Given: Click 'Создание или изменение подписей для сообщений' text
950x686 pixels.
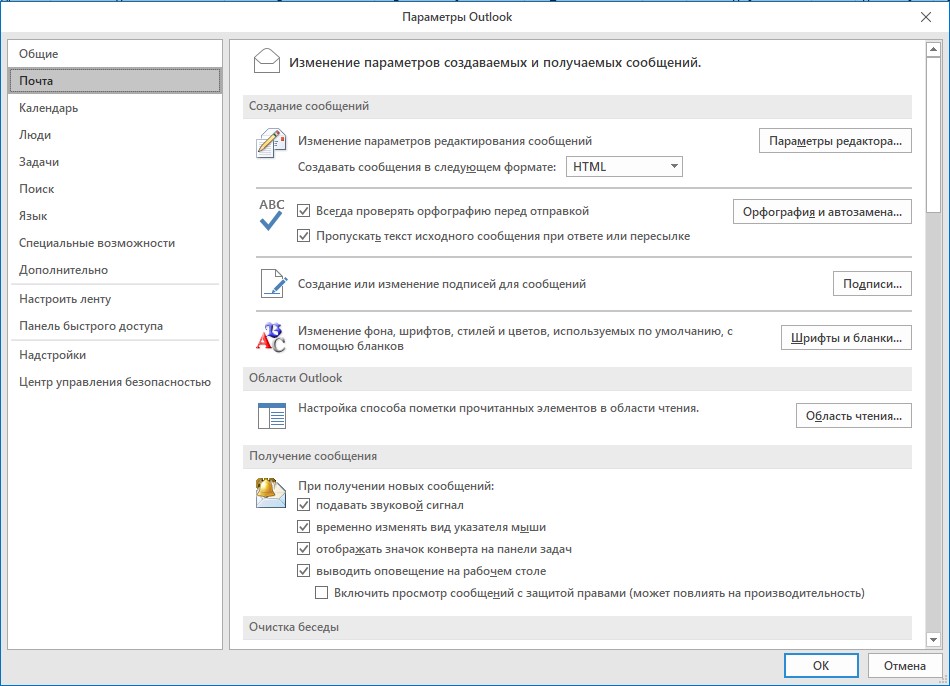Looking at the screenshot, I should coord(442,284).
